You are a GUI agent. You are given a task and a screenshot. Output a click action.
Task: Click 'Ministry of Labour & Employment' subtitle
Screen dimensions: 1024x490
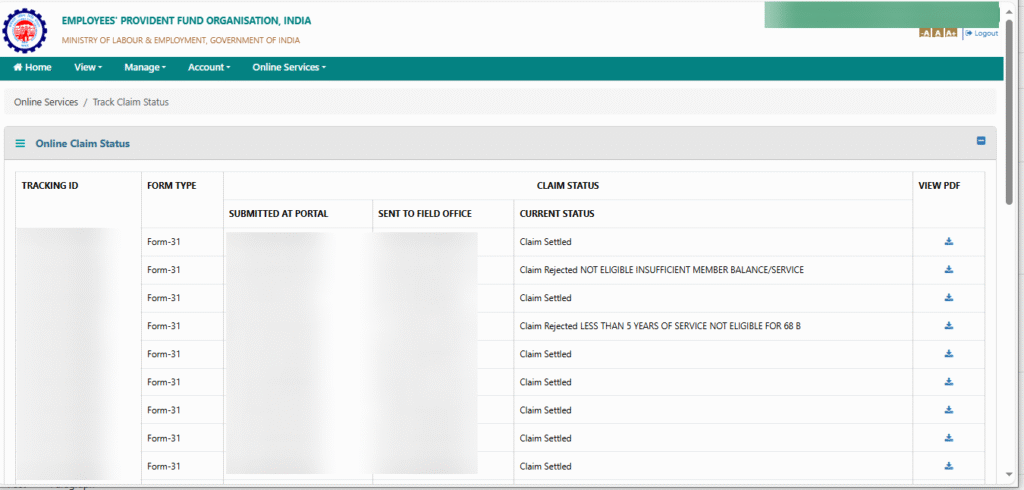[x=181, y=41]
